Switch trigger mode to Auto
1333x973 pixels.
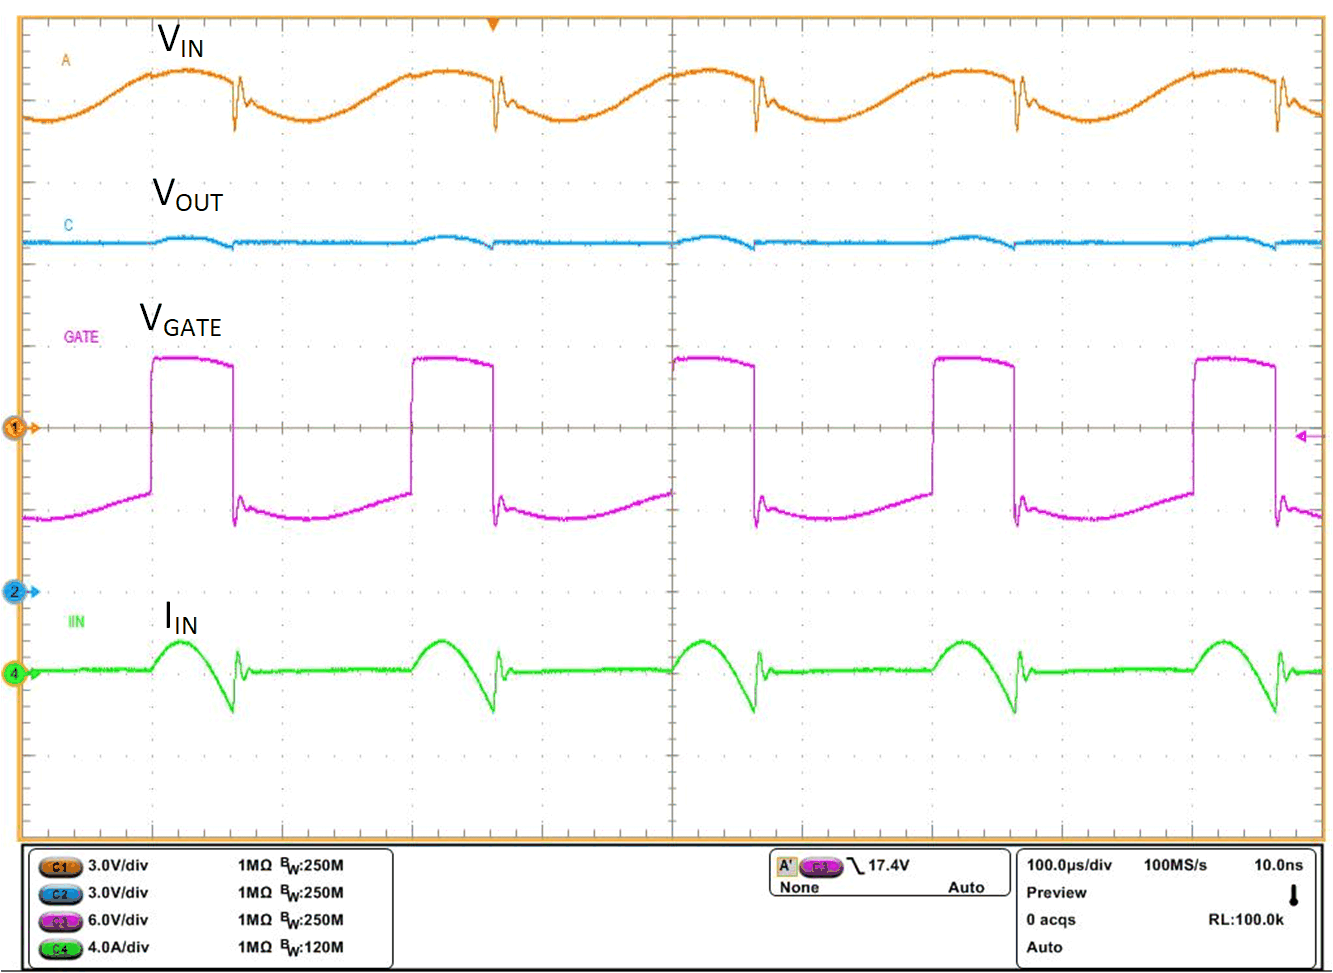tap(968, 887)
